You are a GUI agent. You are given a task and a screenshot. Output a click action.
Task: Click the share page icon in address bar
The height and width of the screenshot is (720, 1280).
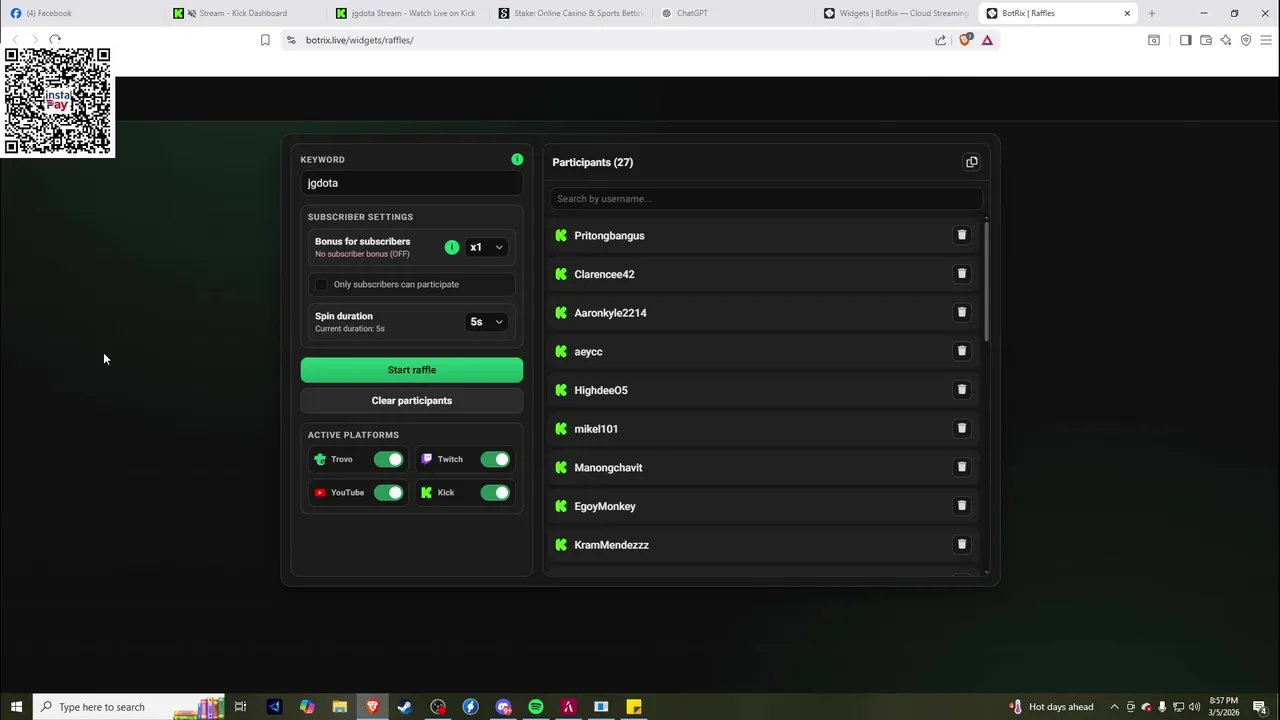click(940, 40)
